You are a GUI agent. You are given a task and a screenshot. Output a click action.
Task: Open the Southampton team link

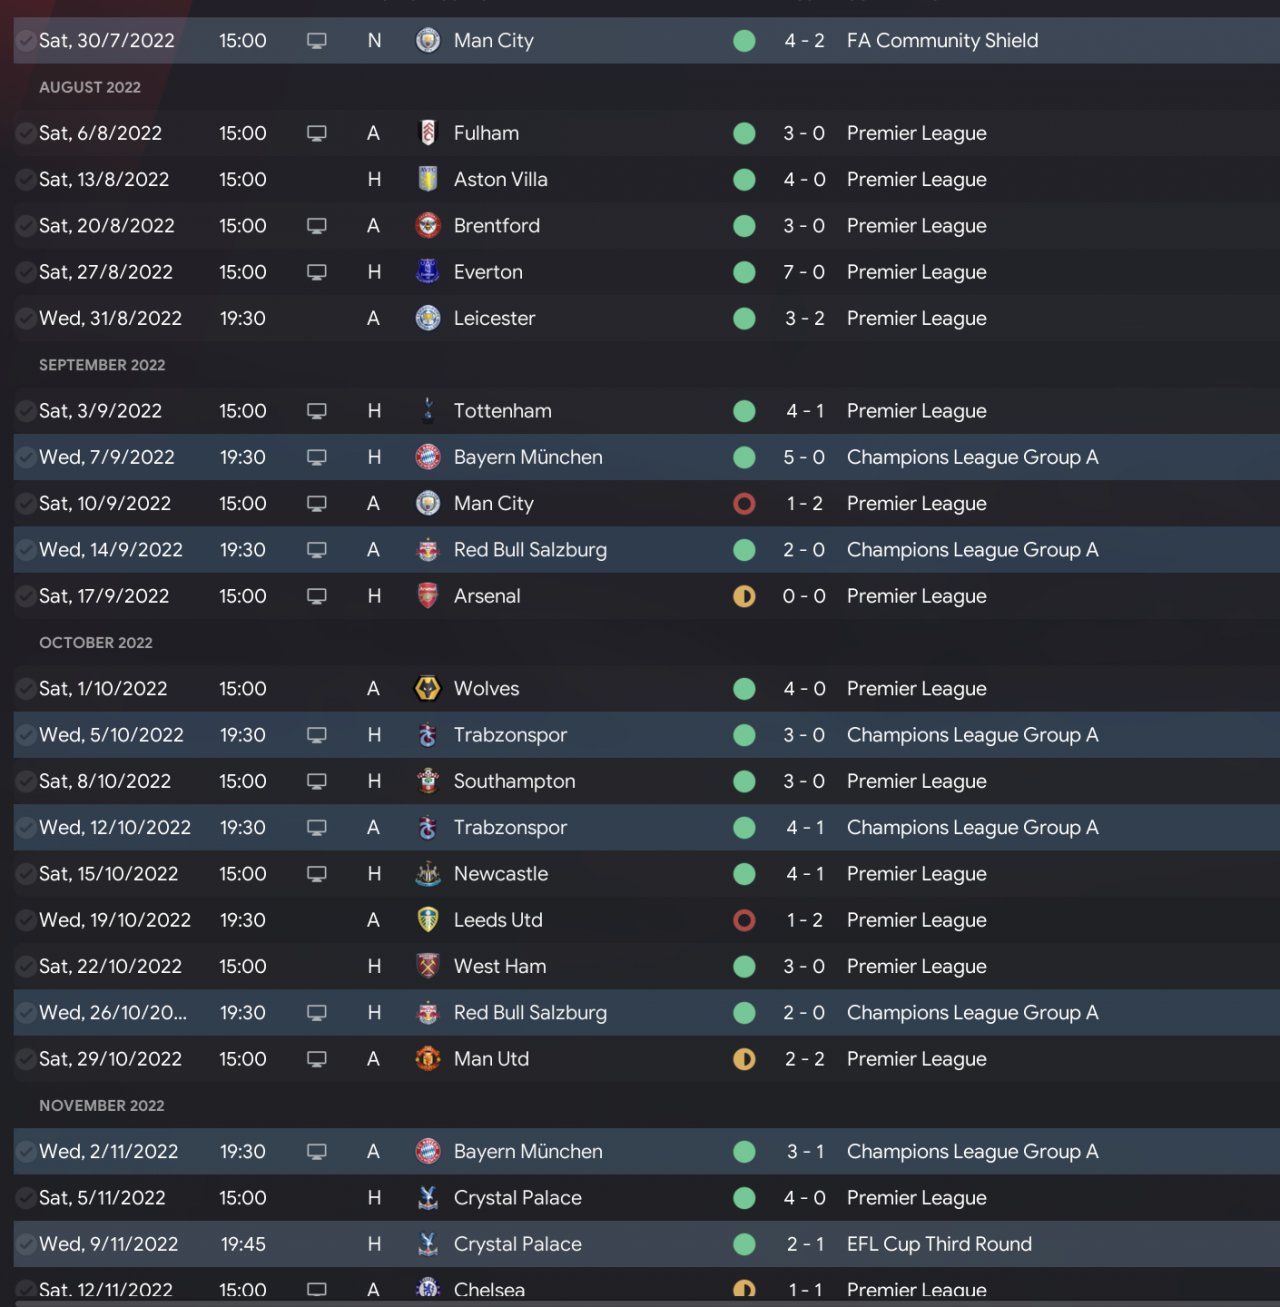tap(514, 782)
